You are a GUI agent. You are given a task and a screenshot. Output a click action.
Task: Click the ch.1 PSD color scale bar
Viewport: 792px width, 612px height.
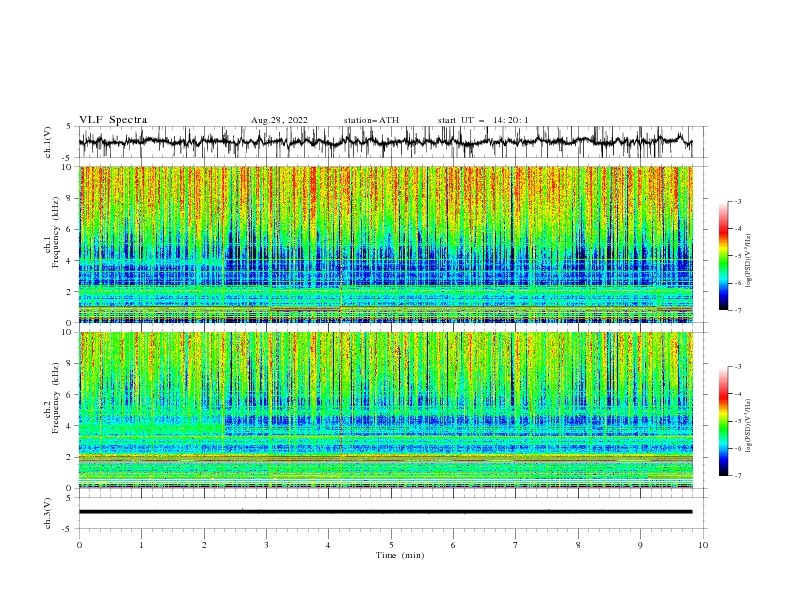(x=723, y=255)
